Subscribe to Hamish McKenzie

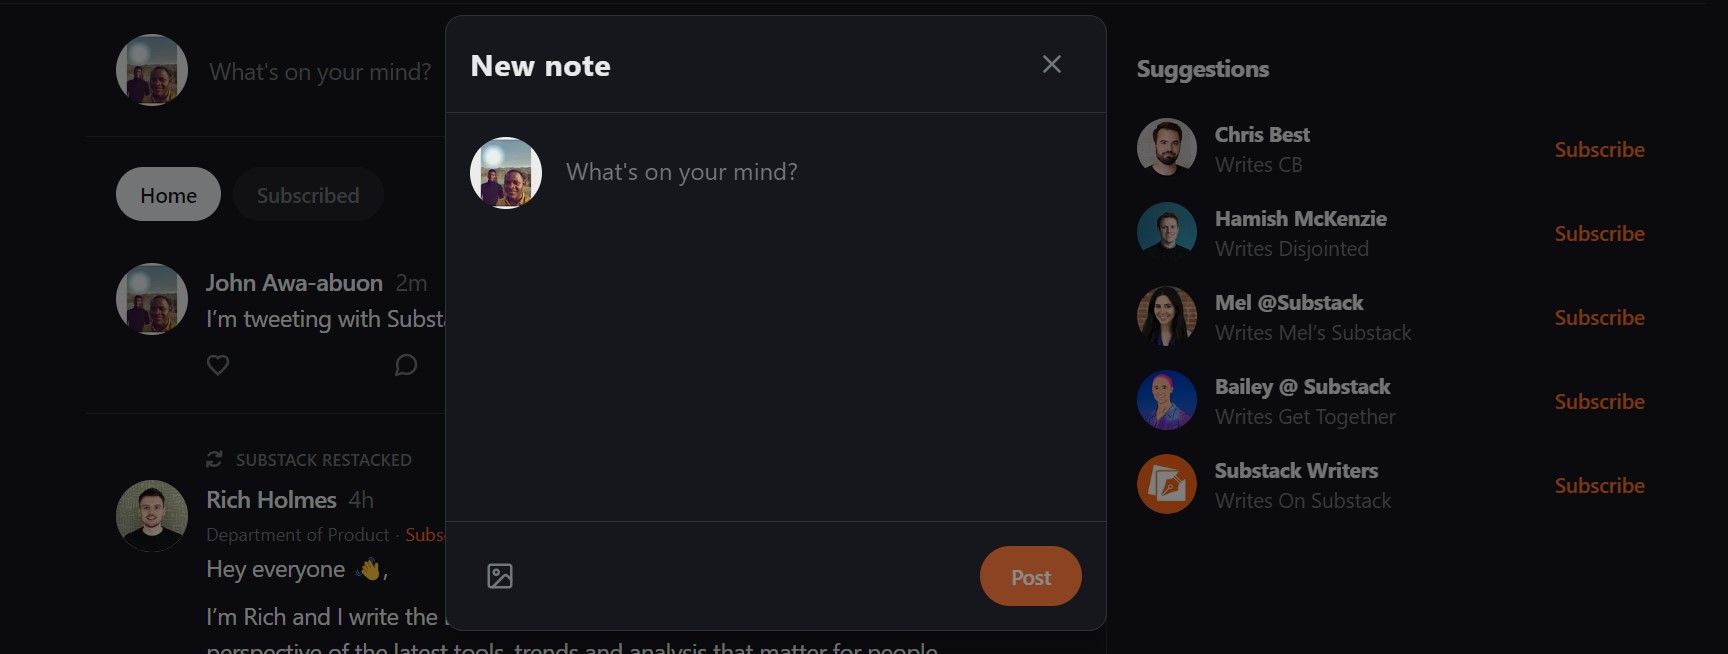tap(1599, 234)
